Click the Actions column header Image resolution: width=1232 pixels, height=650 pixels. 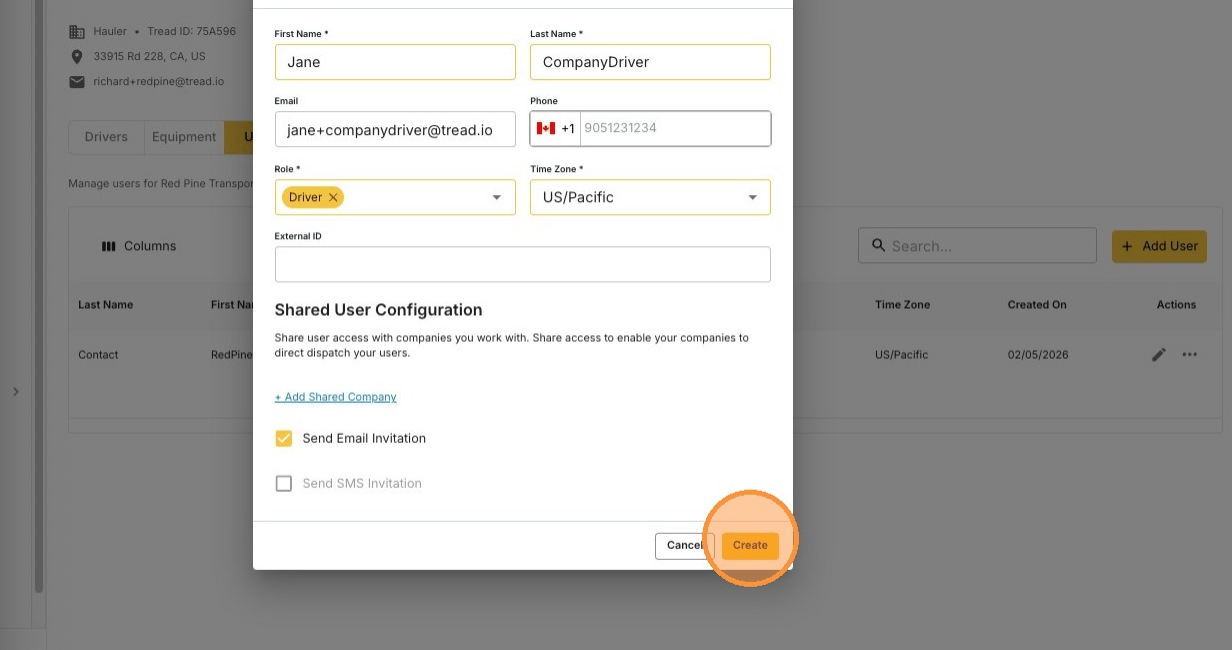point(1176,305)
